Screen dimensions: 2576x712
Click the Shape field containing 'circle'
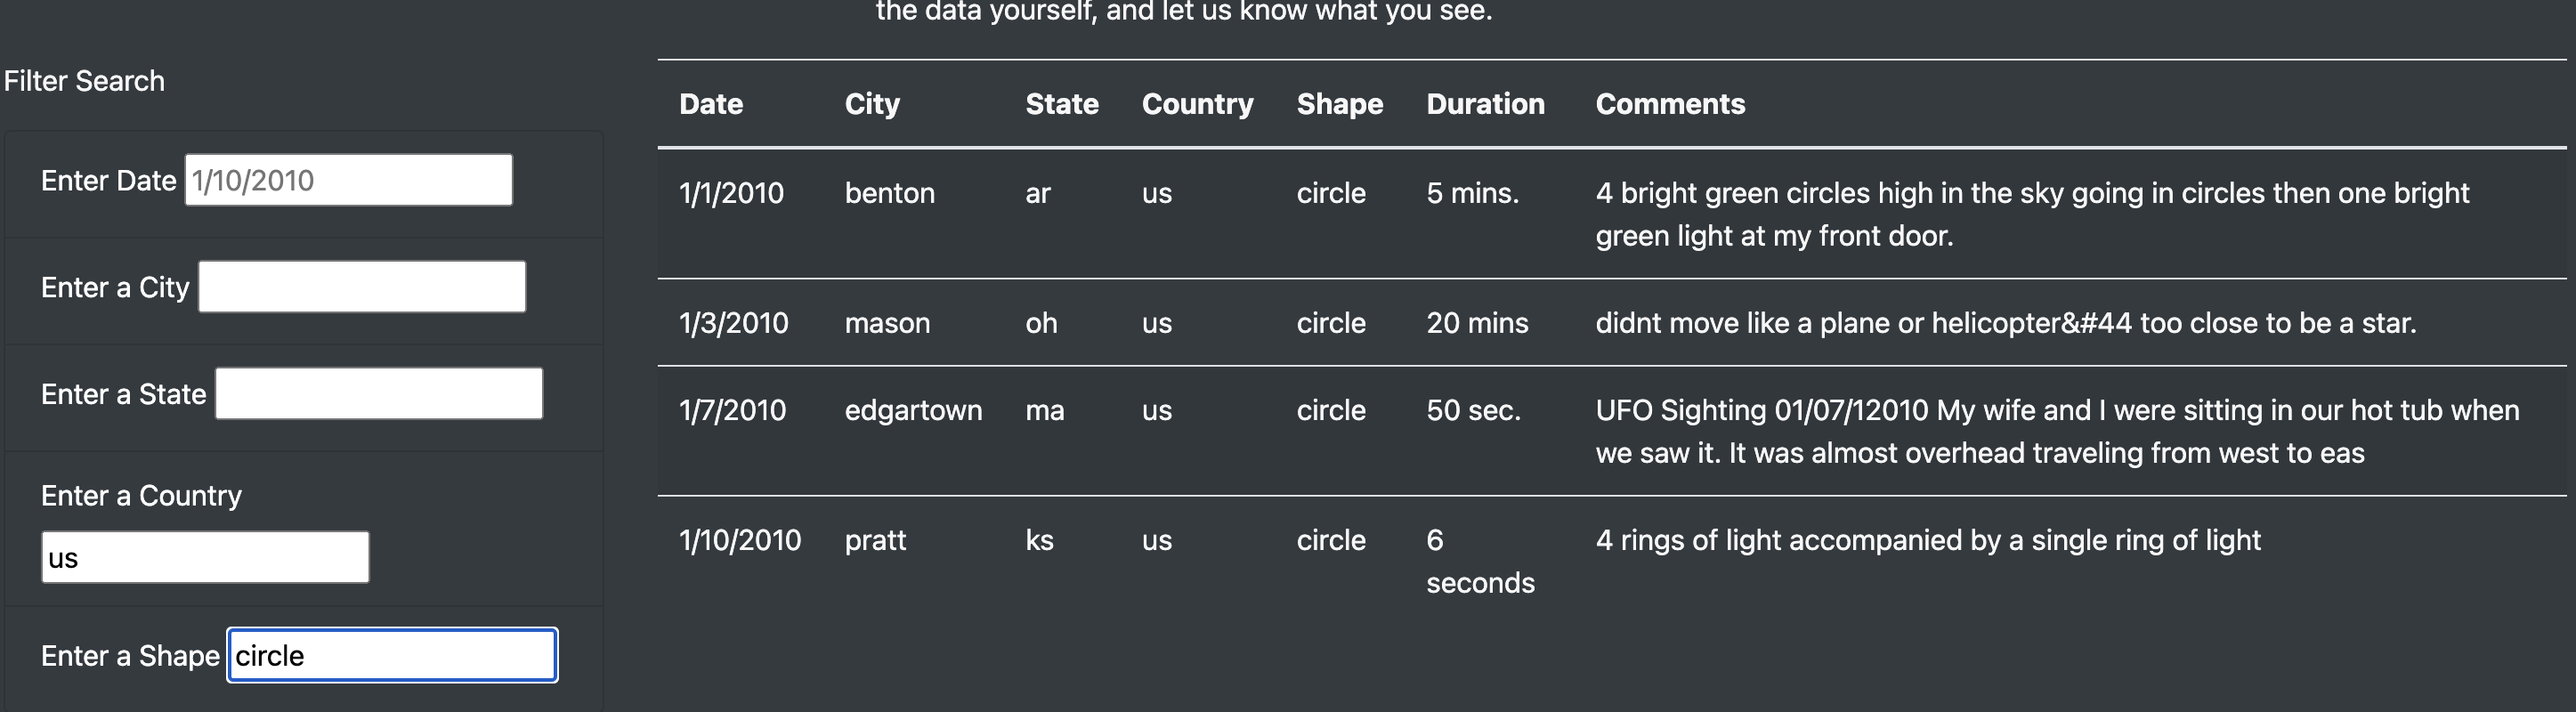click(392, 655)
